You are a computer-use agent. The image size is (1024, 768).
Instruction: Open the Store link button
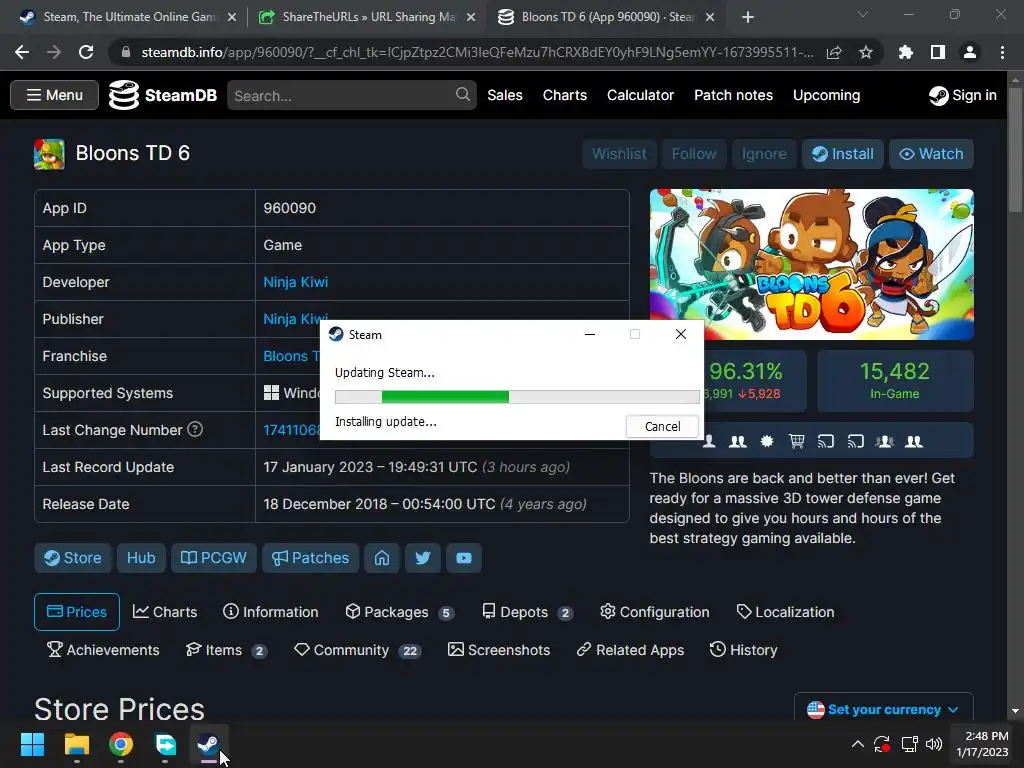pyautogui.click(x=73, y=558)
